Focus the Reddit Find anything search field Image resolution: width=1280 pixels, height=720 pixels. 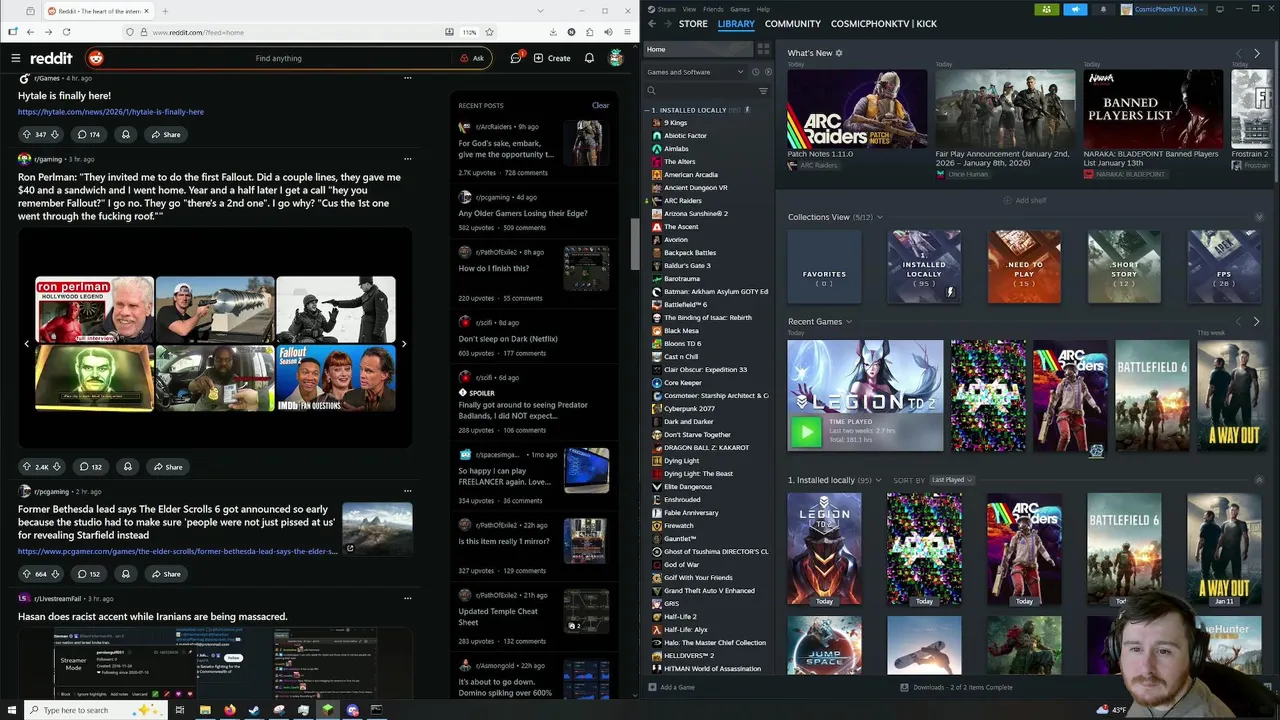280,58
